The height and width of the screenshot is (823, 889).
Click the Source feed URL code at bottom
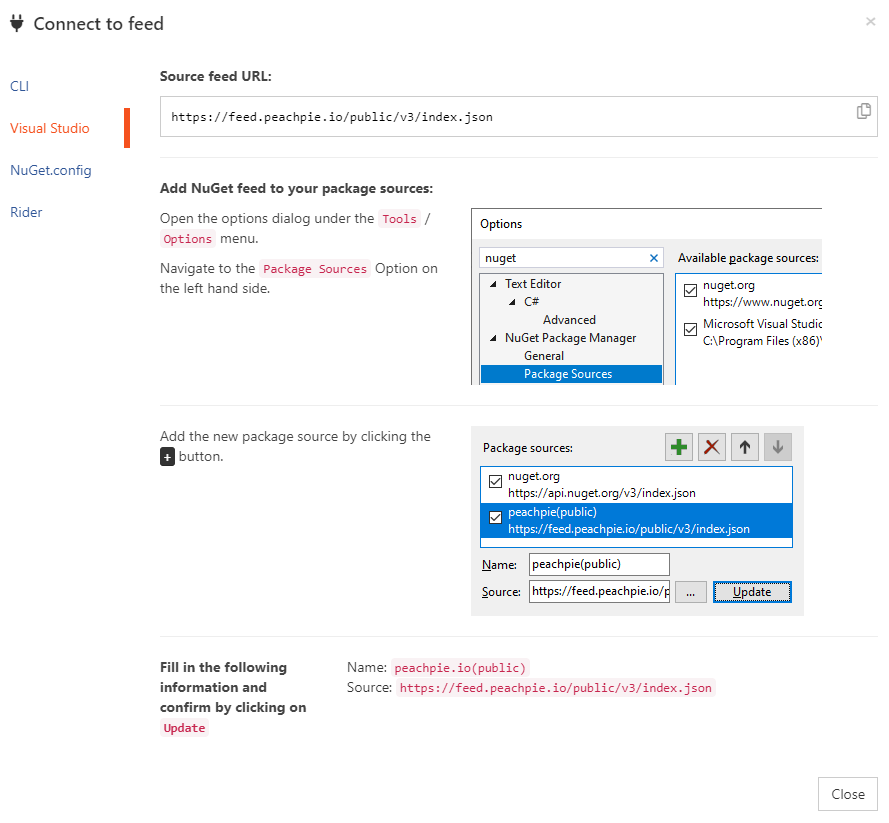(556, 688)
